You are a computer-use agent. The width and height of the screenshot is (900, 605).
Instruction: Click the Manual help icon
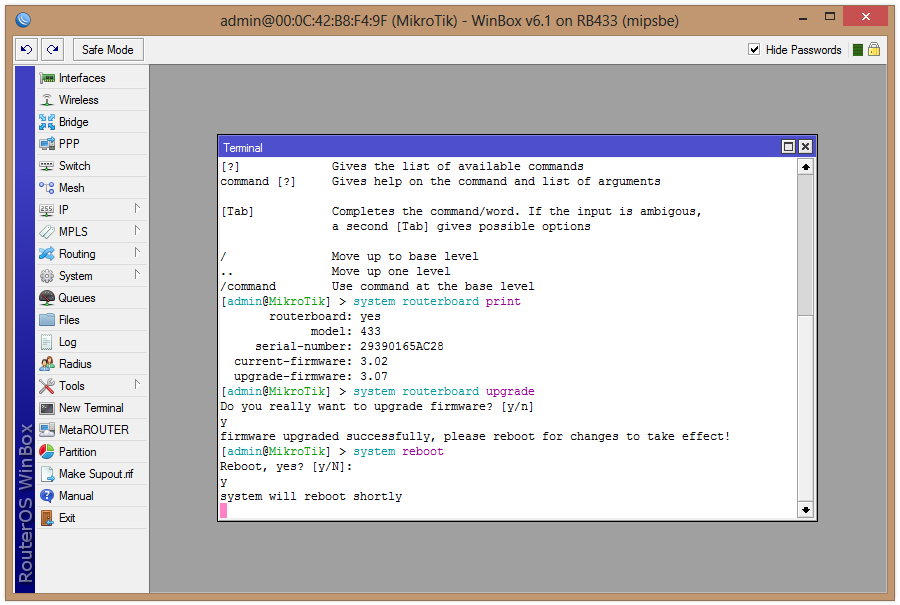47,496
